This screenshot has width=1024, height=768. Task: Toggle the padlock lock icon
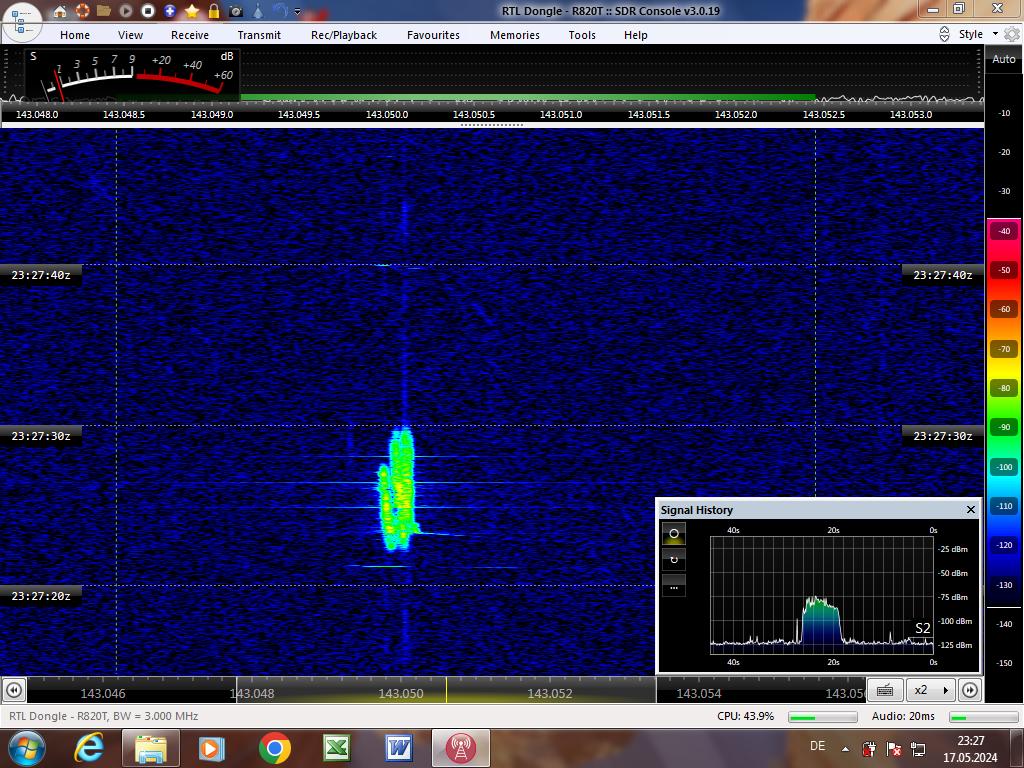214,10
